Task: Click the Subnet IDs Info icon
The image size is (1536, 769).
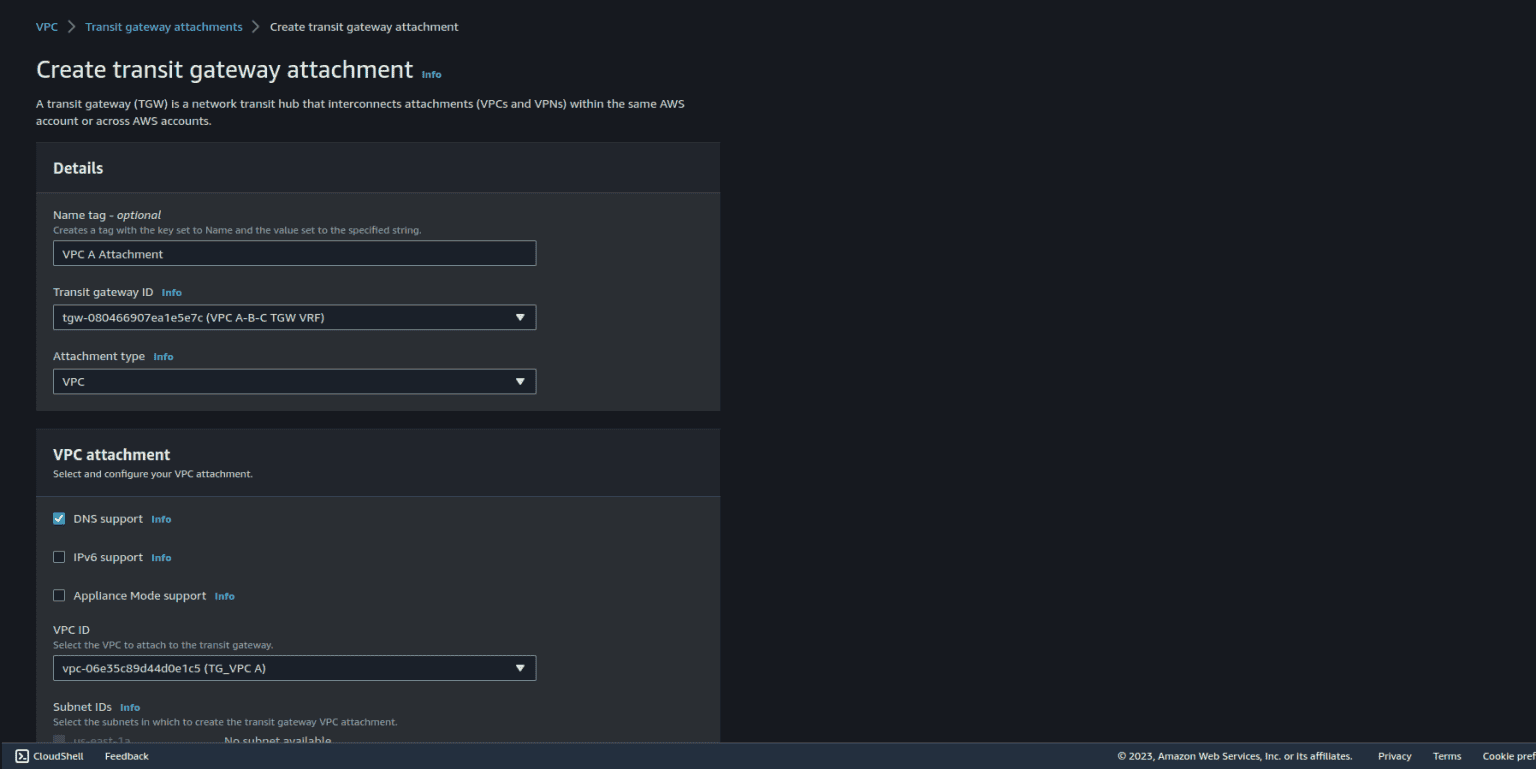Action: [130, 707]
